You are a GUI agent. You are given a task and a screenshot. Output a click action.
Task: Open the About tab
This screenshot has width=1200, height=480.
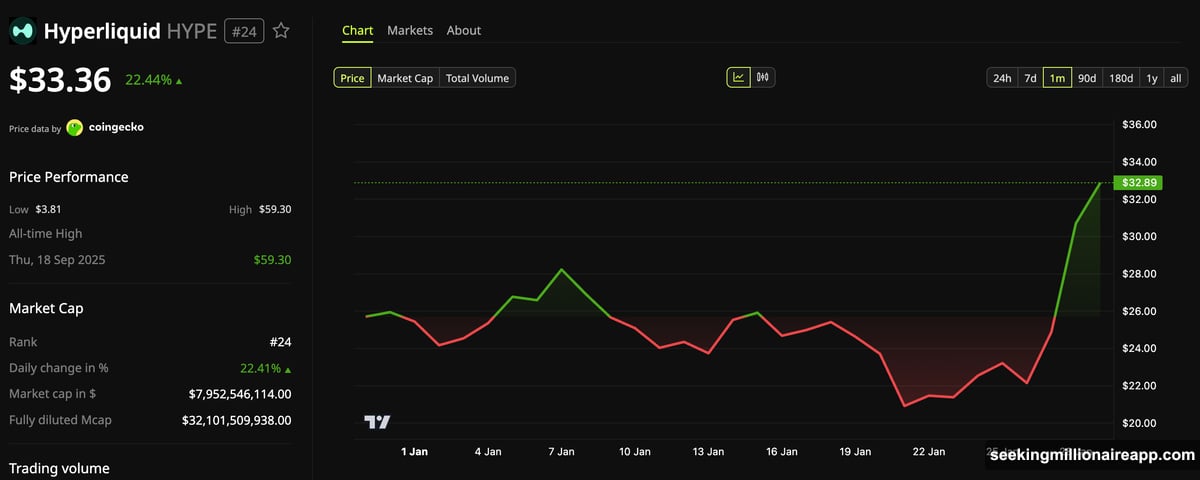click(x=464, y=31)
